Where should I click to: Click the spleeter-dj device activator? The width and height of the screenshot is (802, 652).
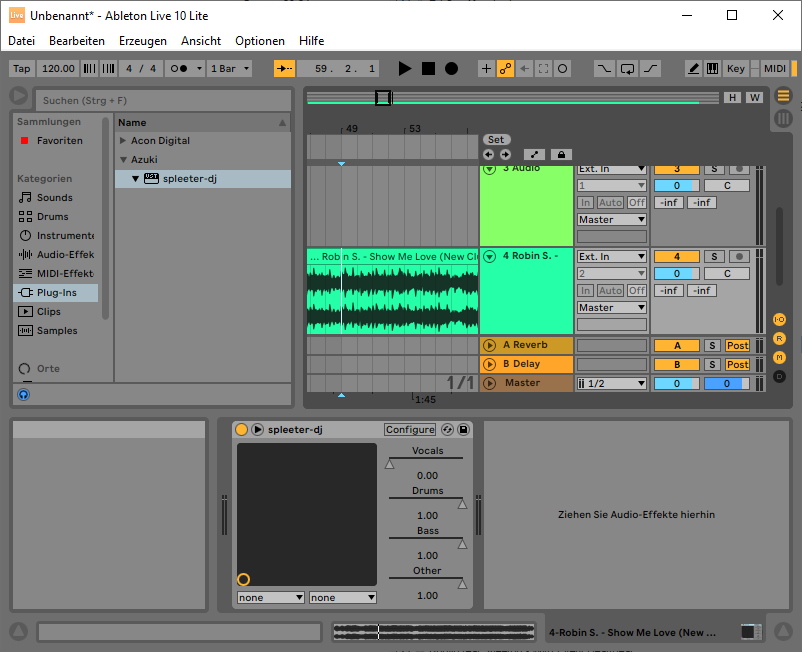(x=242, y=429)
